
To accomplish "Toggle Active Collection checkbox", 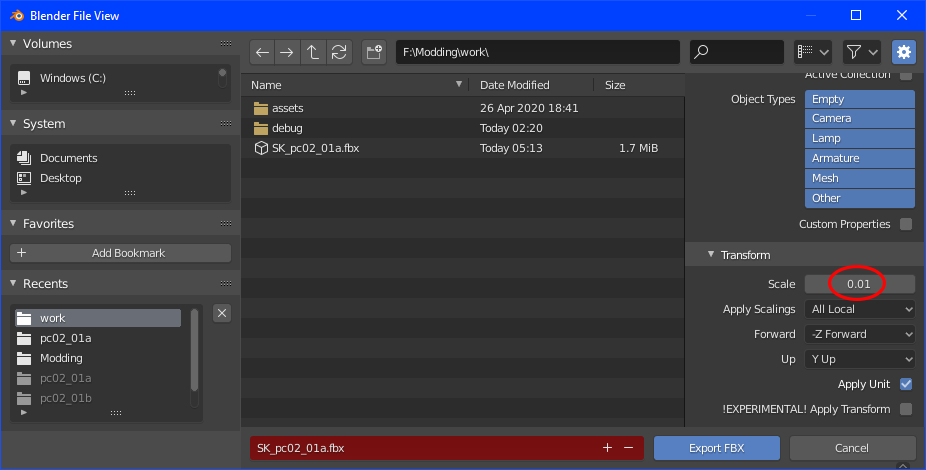I will pos(906,76).
